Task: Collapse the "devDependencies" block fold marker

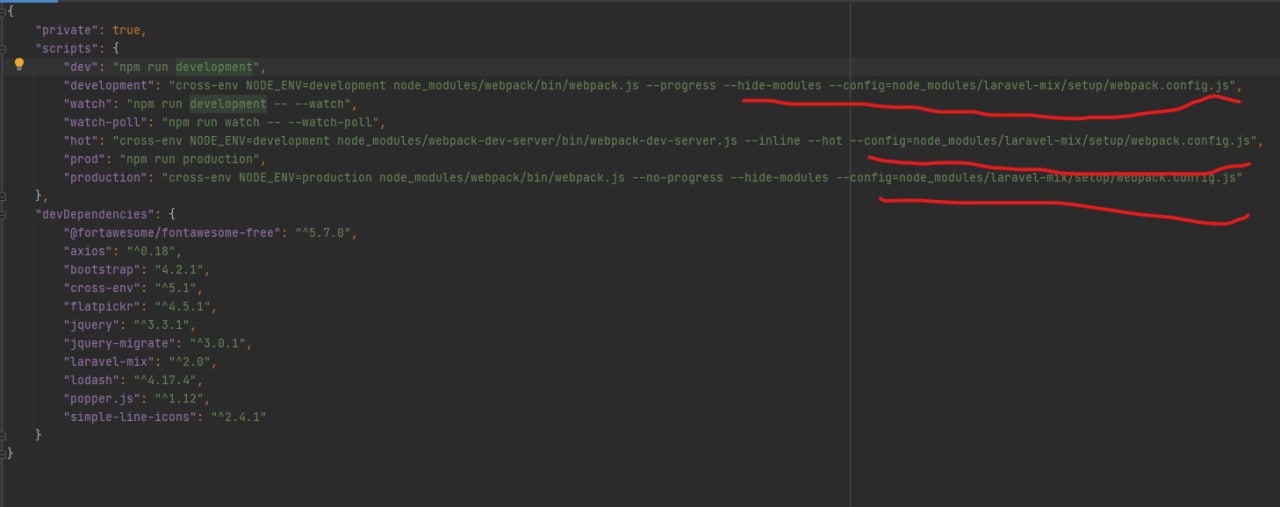Action: [x=3, y=214]
